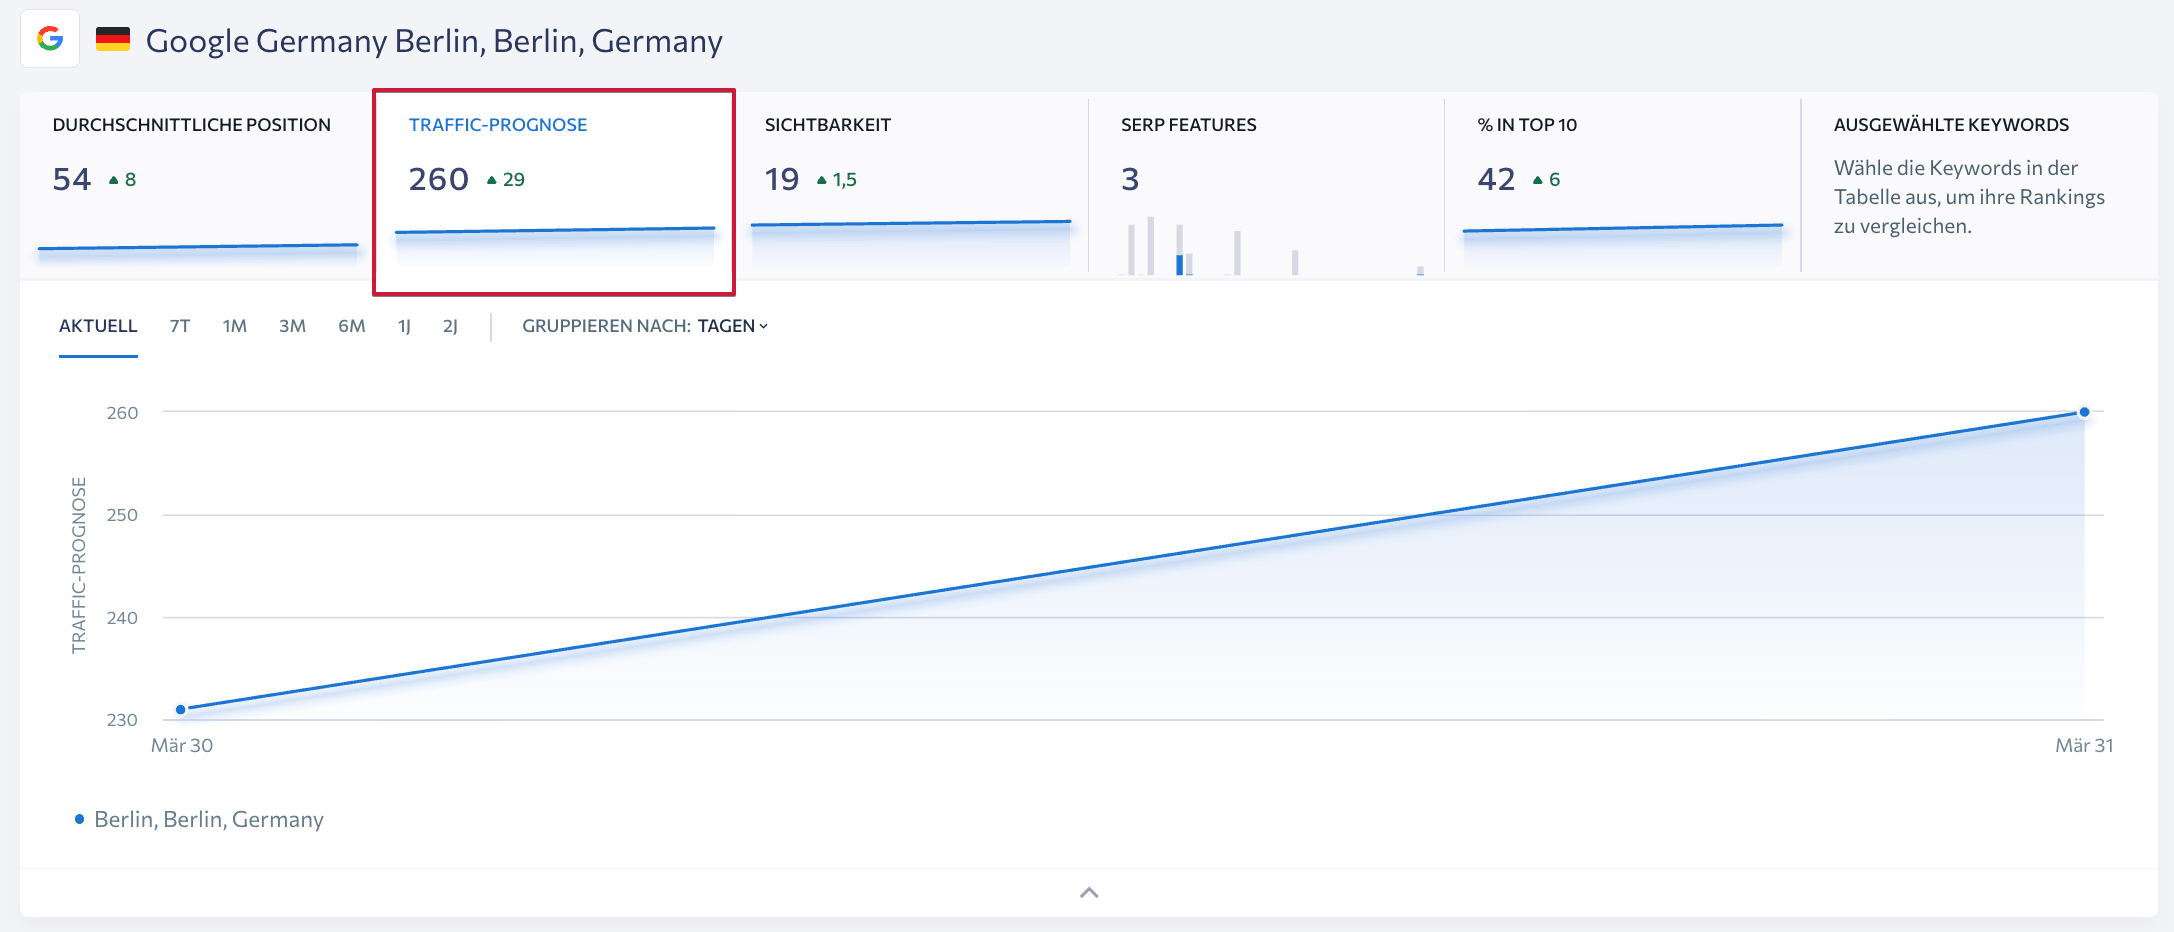Collapse the chart using the bottom chevron
2174x932 pixels.
point(1087,891)
